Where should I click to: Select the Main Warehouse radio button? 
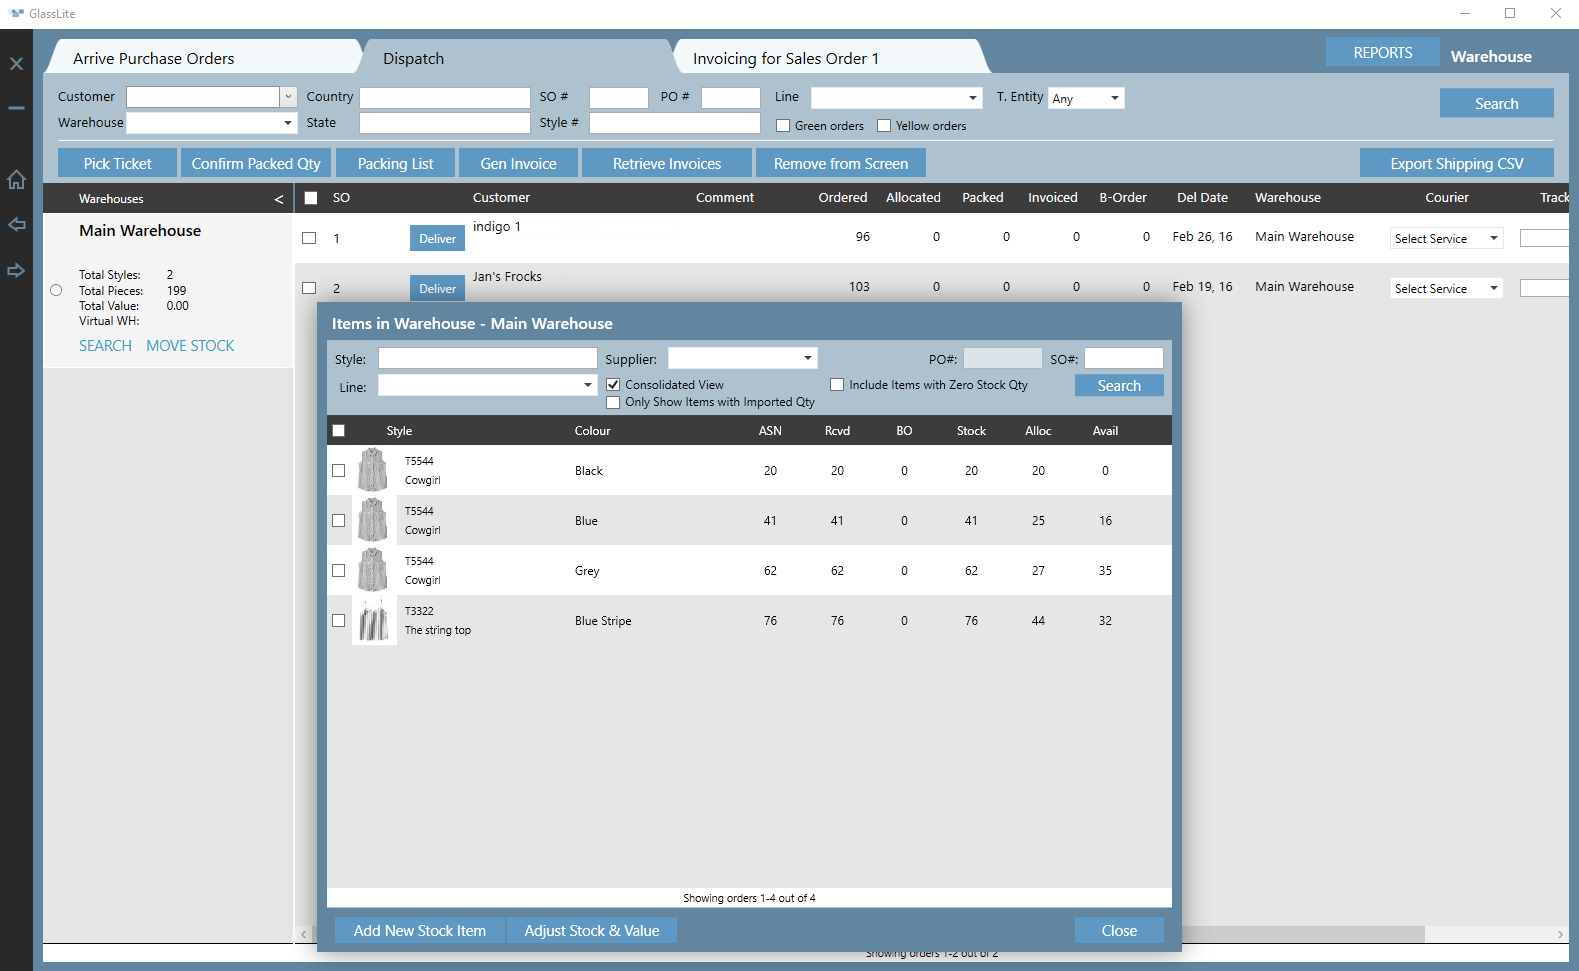pos(56,290)
